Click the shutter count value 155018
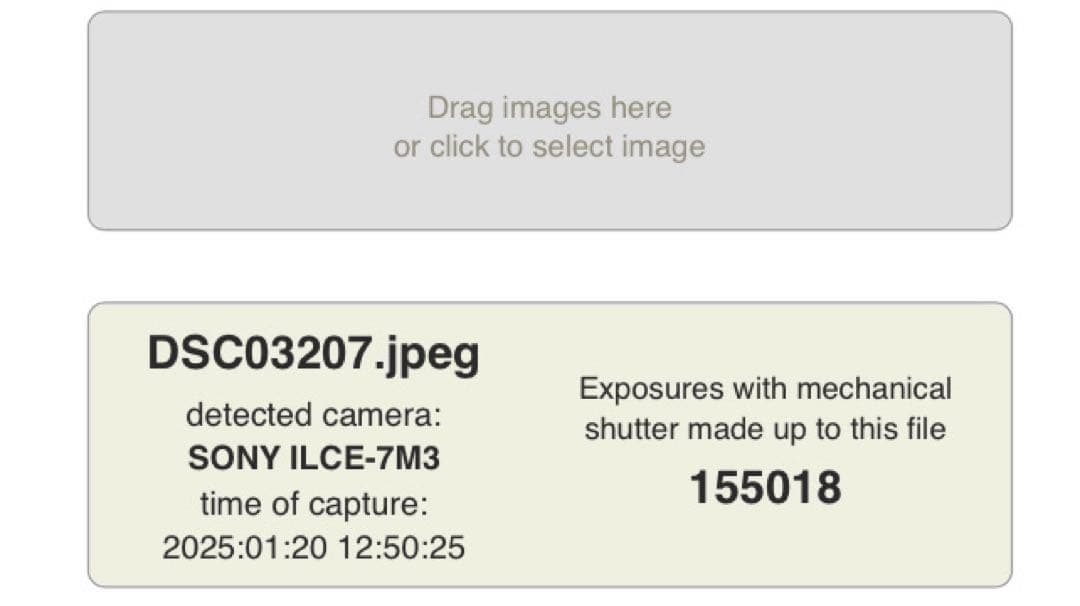The image size is (1080, 606). tap(767, 487)
